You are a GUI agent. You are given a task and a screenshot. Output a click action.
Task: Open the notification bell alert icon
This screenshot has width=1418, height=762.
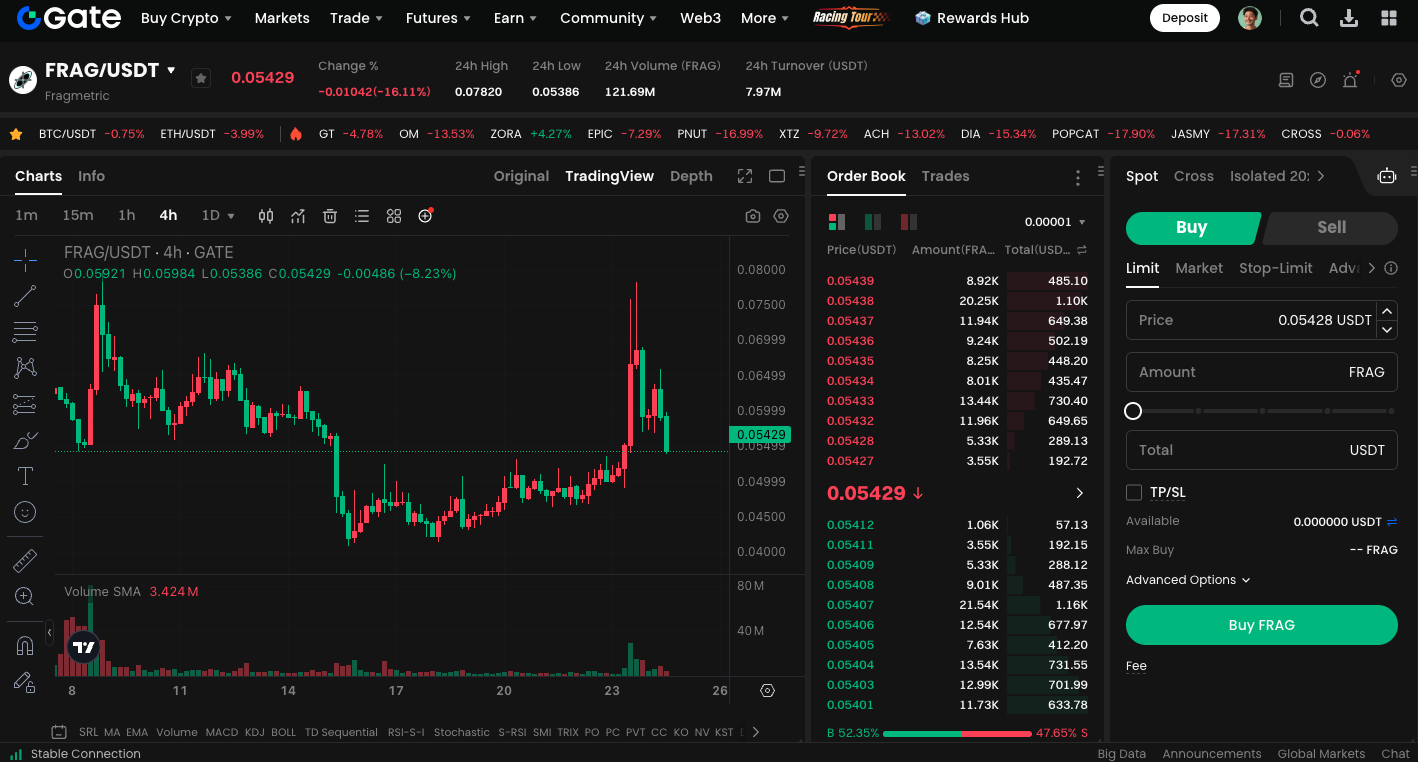pyautogui.click(x=1350, y=80)
